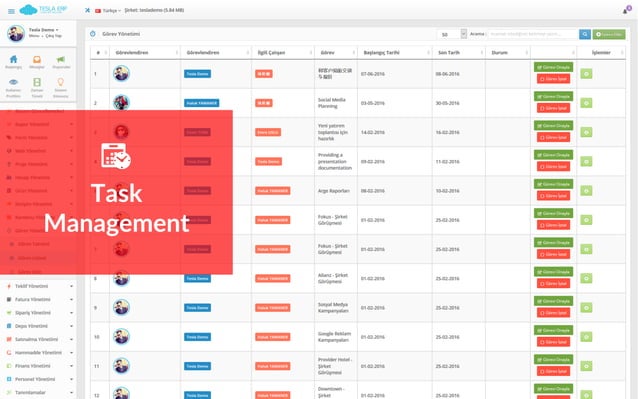
Task: Click the green eye view icon in row 1
Action: pos(586,74)
